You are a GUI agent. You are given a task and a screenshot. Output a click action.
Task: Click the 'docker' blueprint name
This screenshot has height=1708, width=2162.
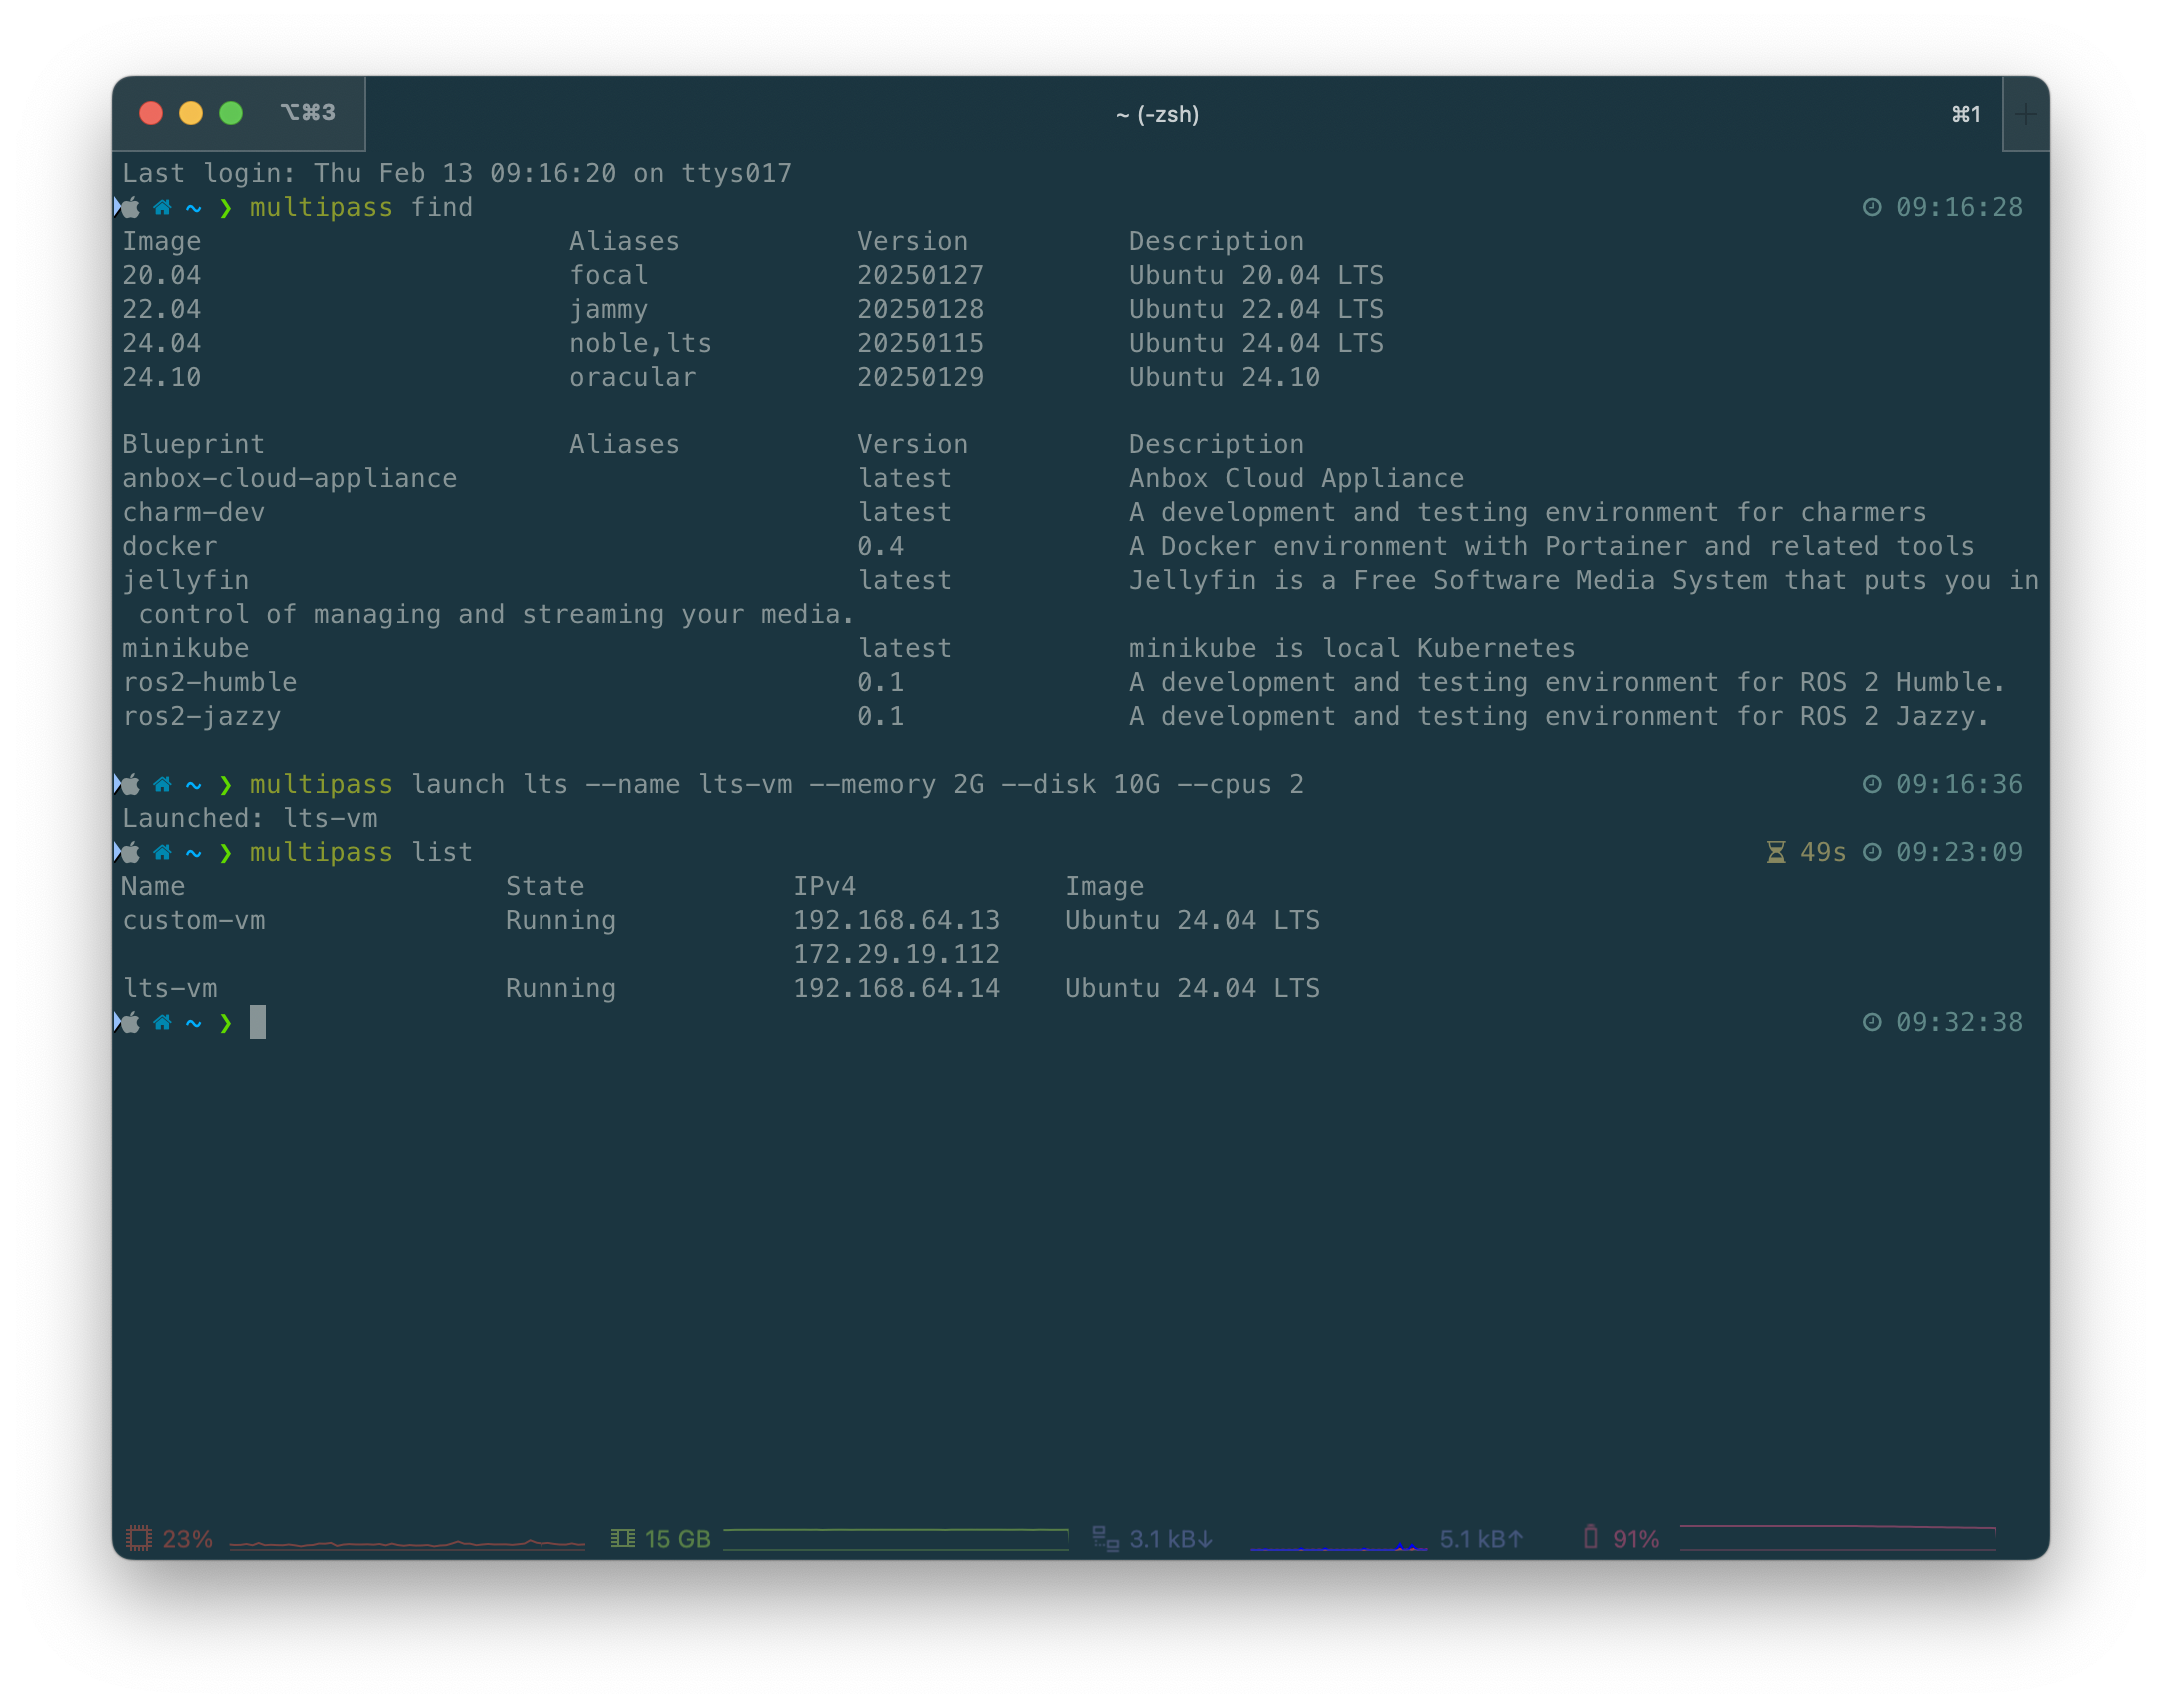[x=169, y=547]
